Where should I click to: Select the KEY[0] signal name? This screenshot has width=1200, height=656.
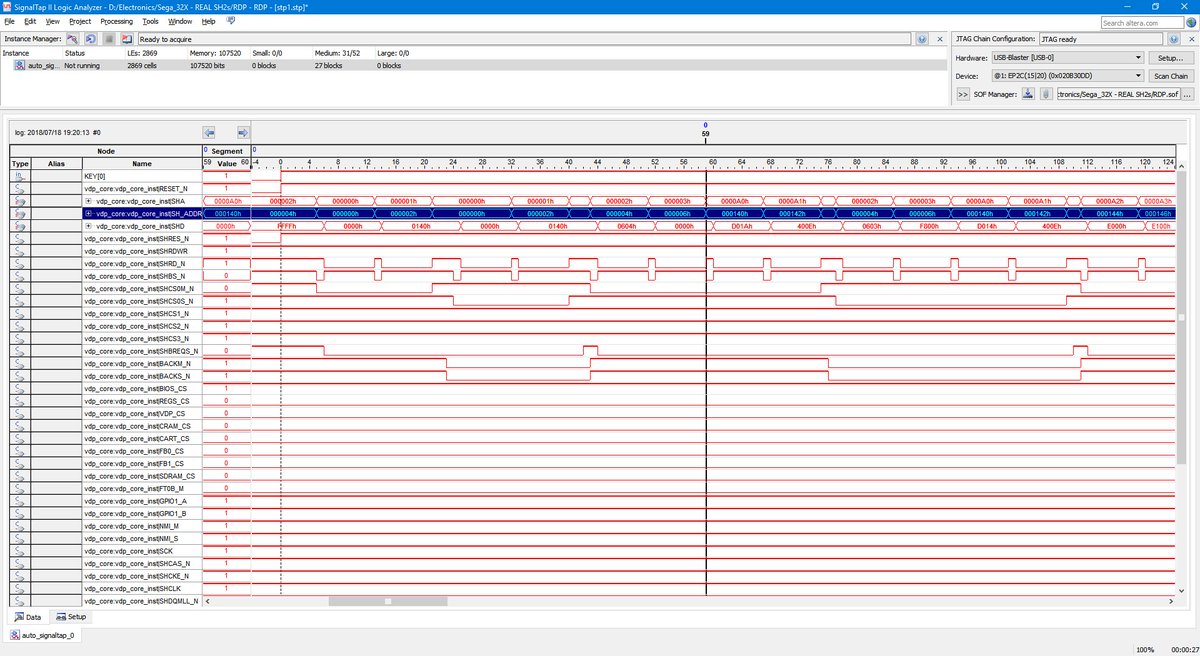coord(96,176)
